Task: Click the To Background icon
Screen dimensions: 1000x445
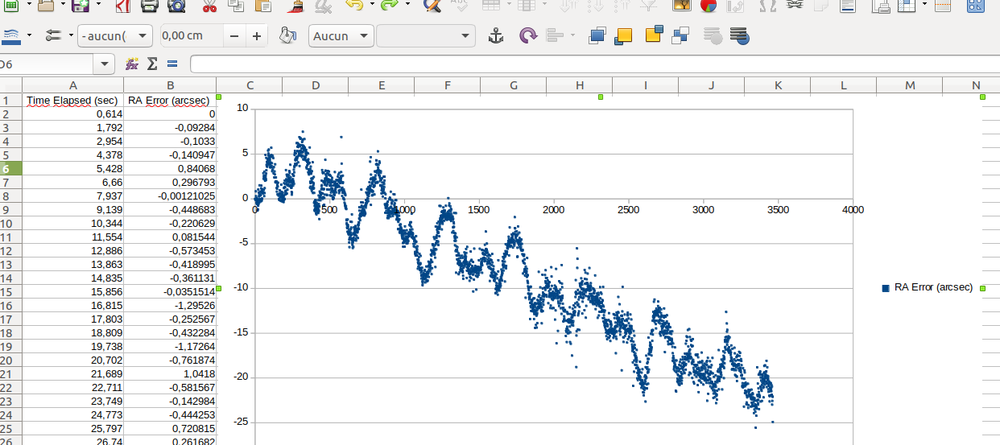Action: coord(739,36)
